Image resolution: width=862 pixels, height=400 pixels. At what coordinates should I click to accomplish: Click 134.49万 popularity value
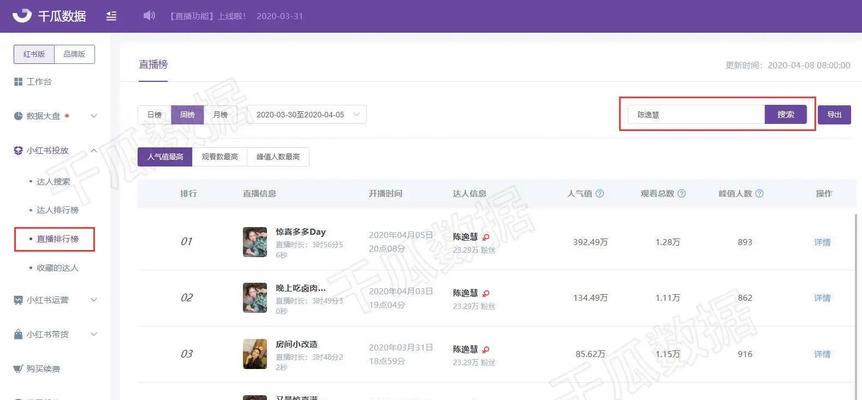click(590, 298)
